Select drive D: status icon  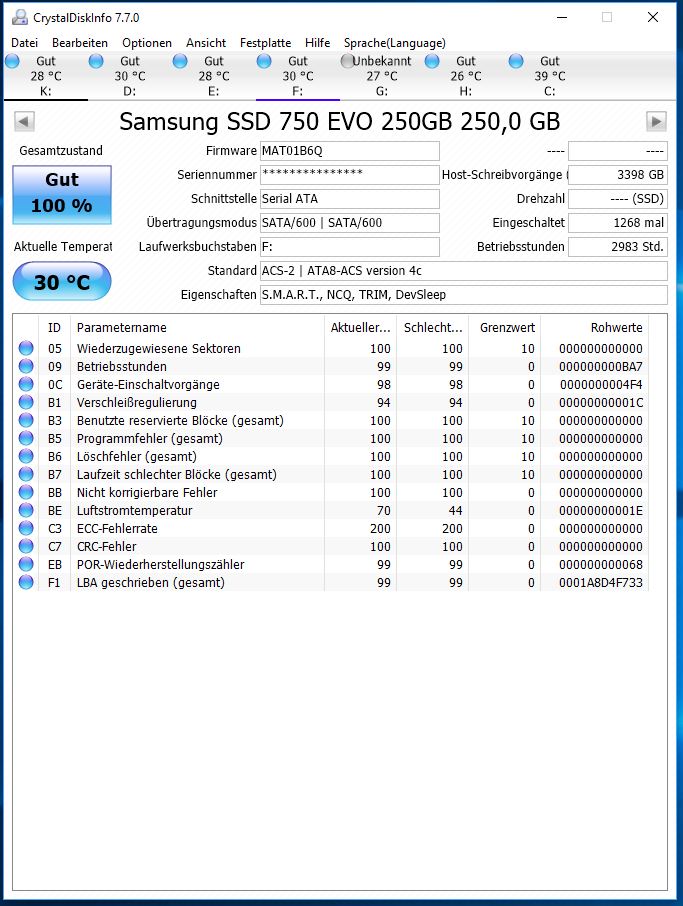pos(96,61)
